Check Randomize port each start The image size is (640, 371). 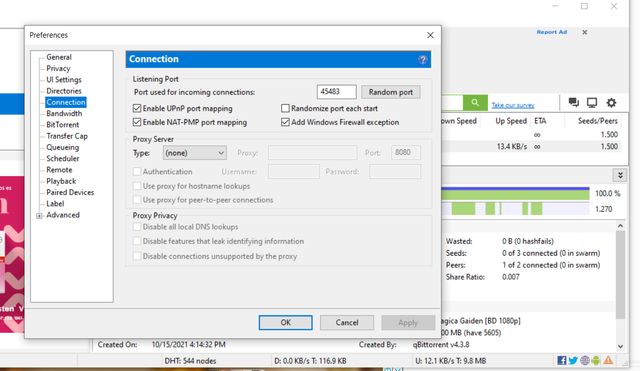(x=285, y=108)
